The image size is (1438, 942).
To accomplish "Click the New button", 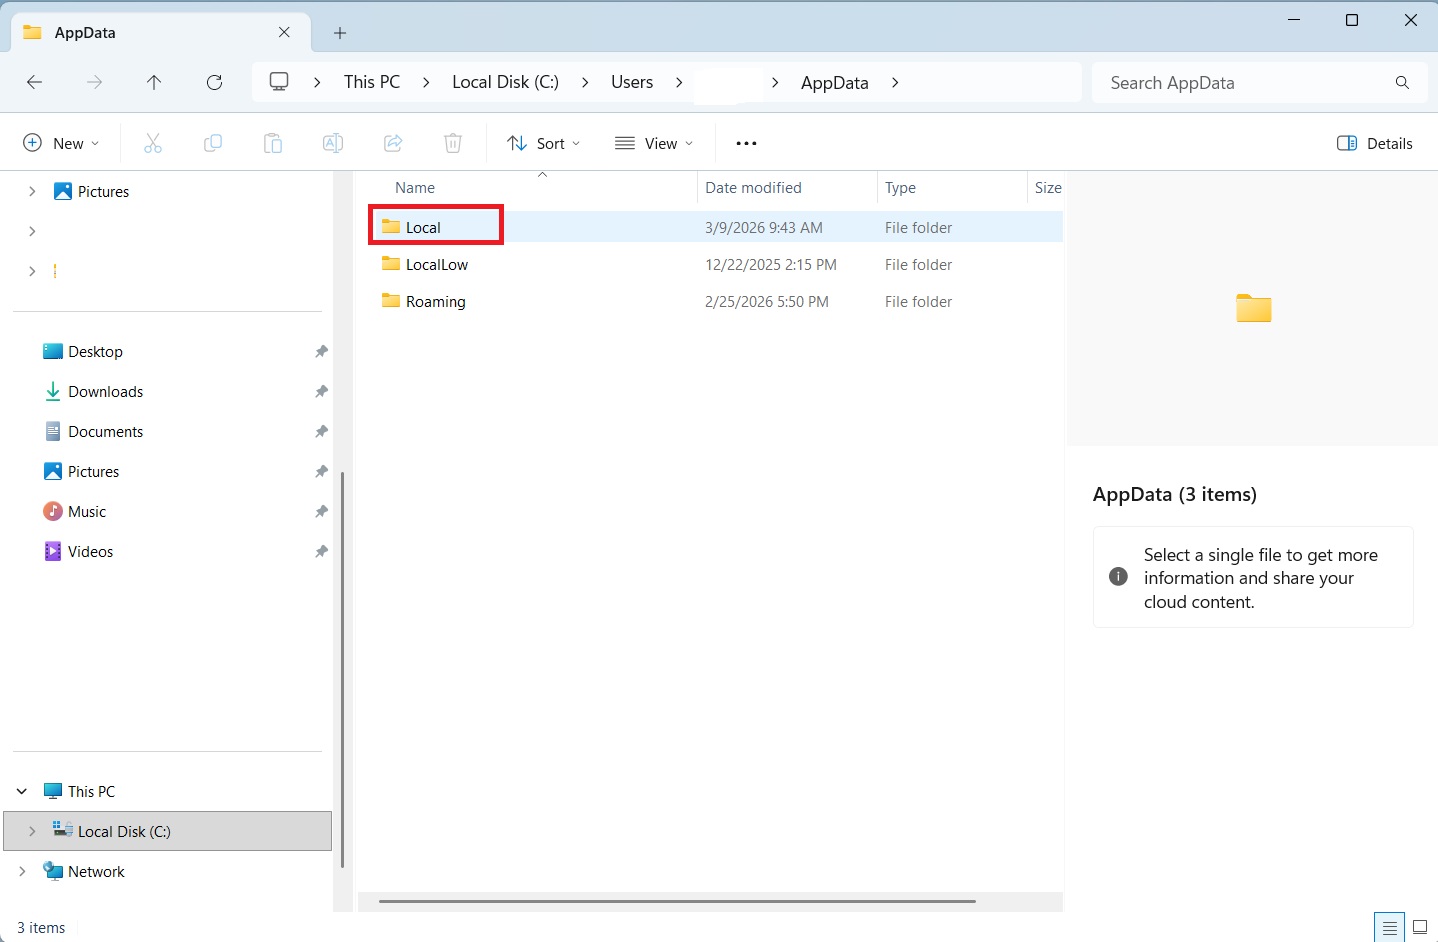I will 61,144.
